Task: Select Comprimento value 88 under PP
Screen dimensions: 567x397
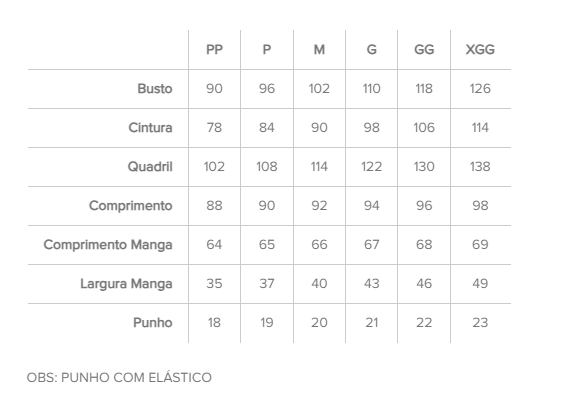Action: click(x=214, y=206)
